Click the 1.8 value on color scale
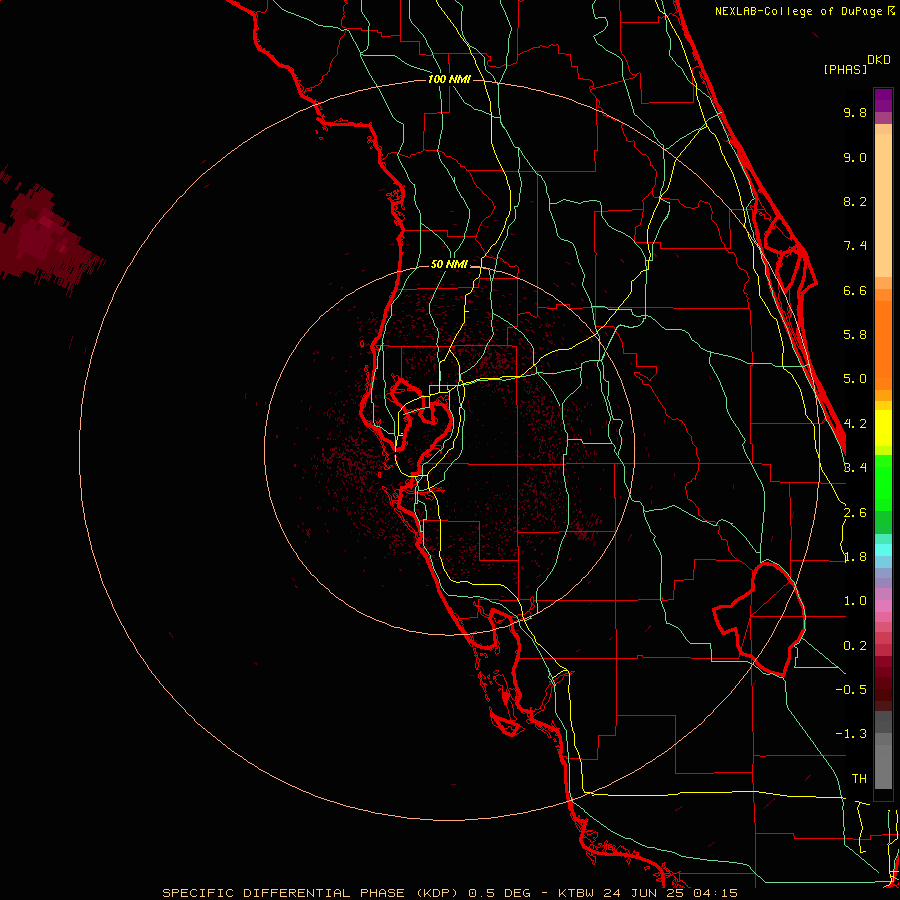Screen dimensions: 900x900 point(855,557)
